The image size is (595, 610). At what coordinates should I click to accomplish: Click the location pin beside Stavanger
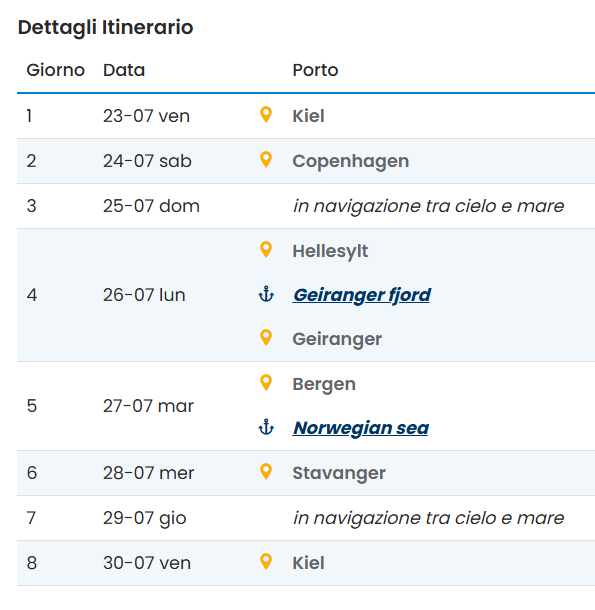click(x=266, y=472)
